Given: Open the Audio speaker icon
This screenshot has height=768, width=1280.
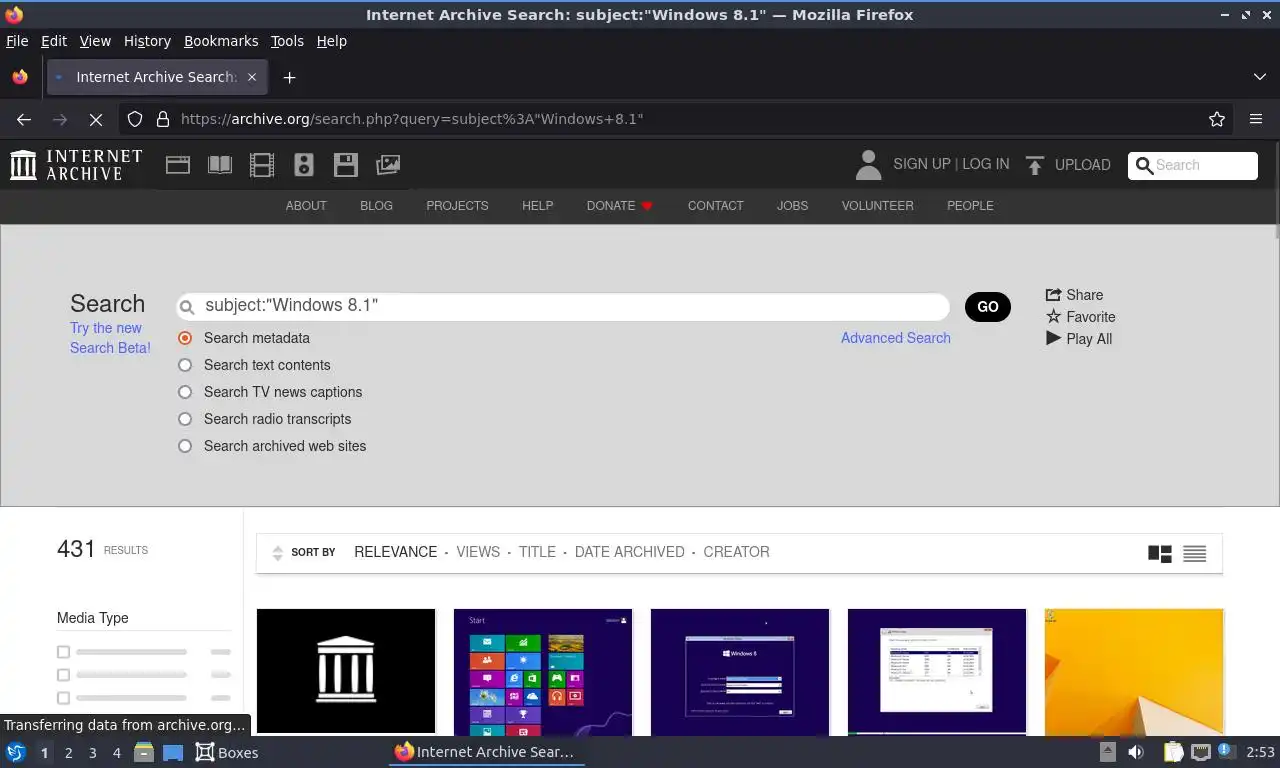Looking at the screenshot, I should click(x=304, y=165).
